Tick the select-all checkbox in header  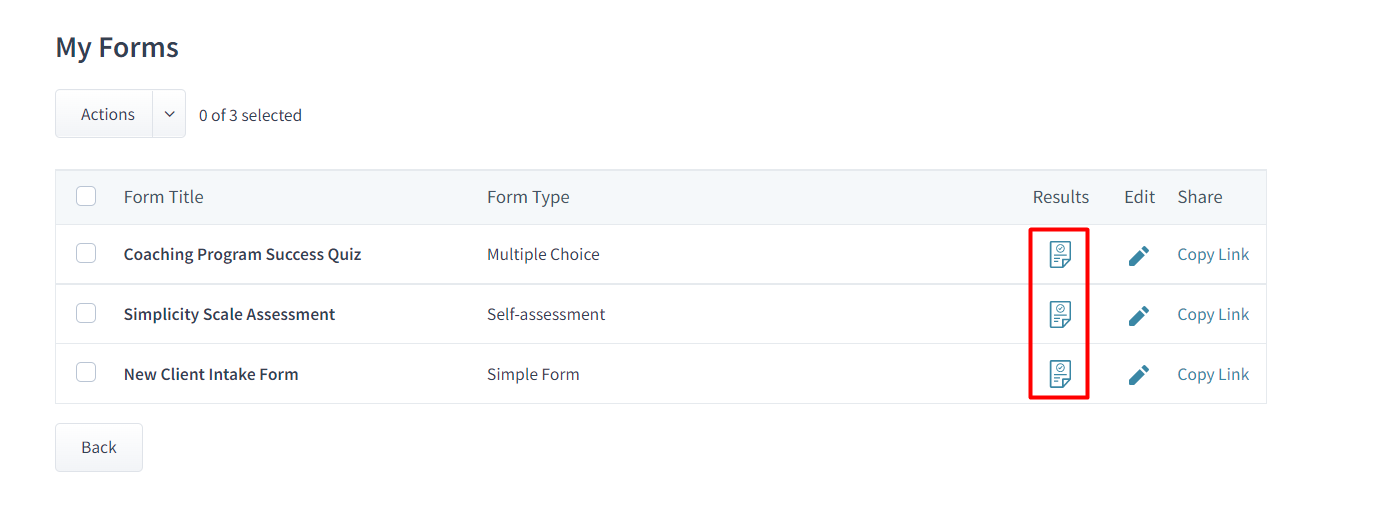(86, 196)
